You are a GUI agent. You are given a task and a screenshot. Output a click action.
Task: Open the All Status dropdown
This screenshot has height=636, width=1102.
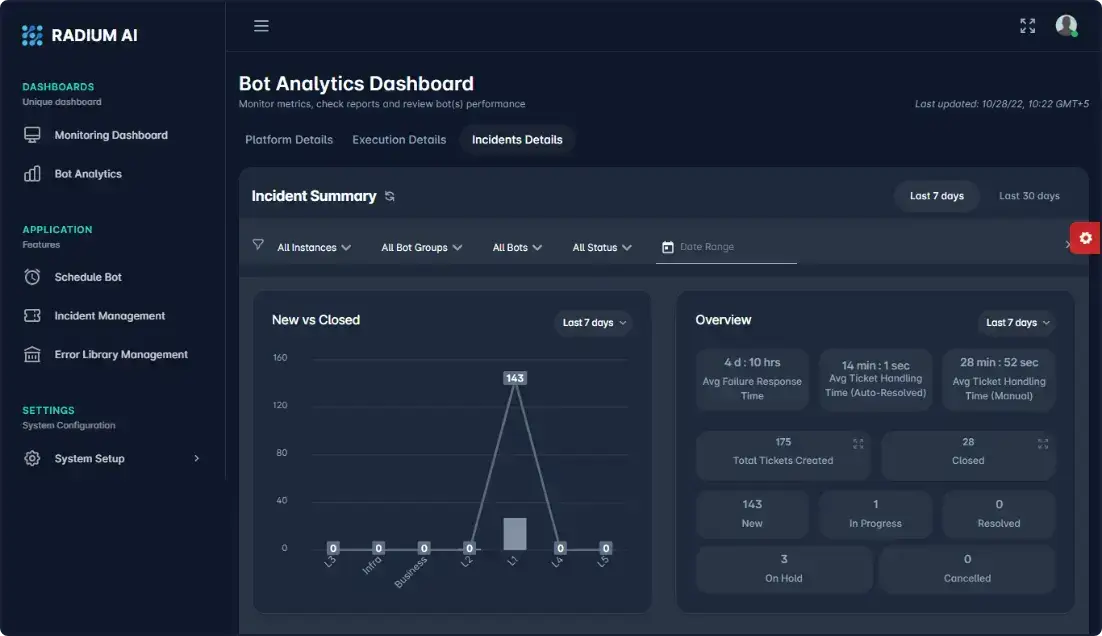click(x=602, y=247)
